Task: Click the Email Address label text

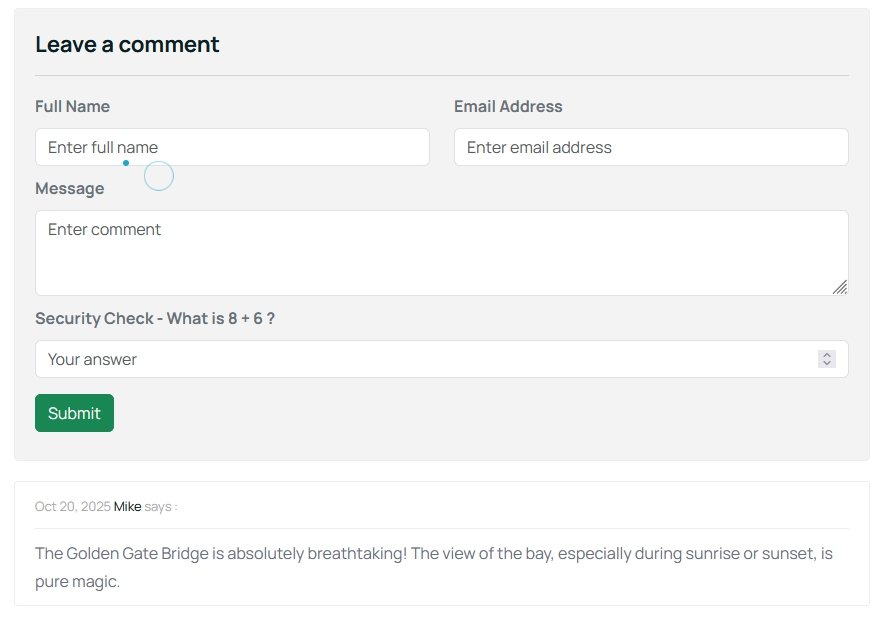Action: tap(508, 106)
